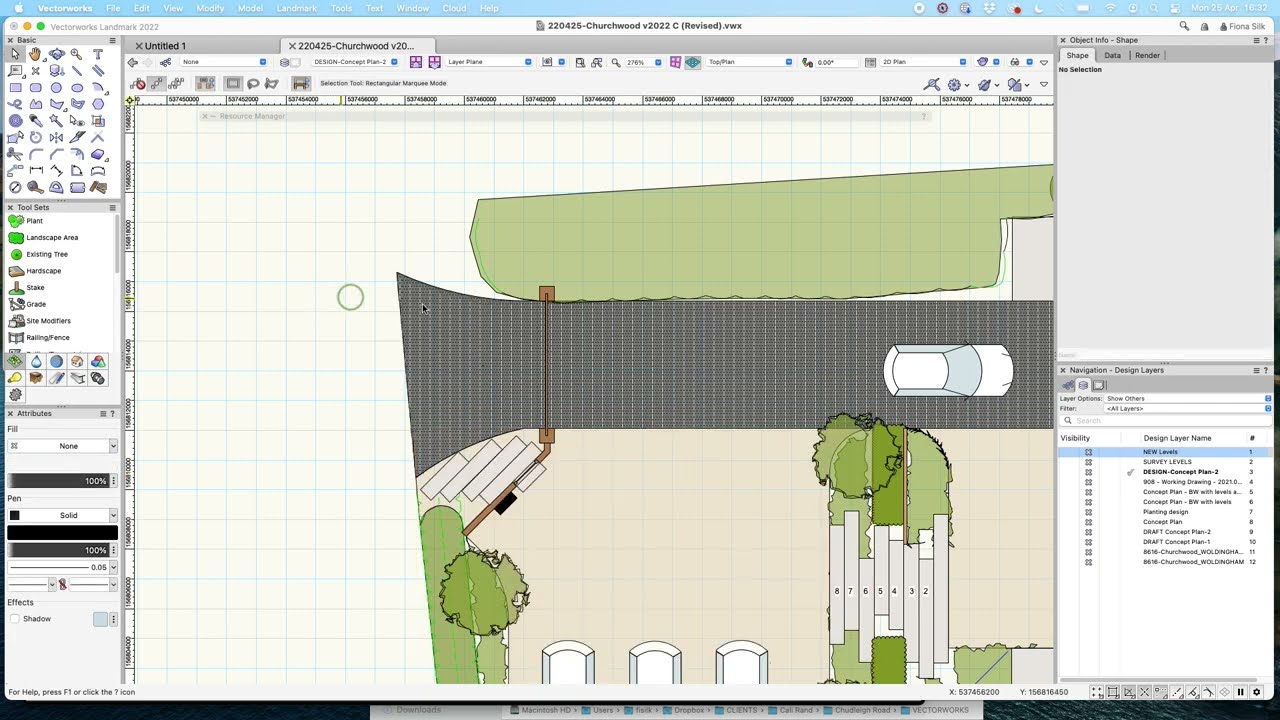
Task: Open the Layer Options Show Others dropdown
Action: (x=1188, y=398)
